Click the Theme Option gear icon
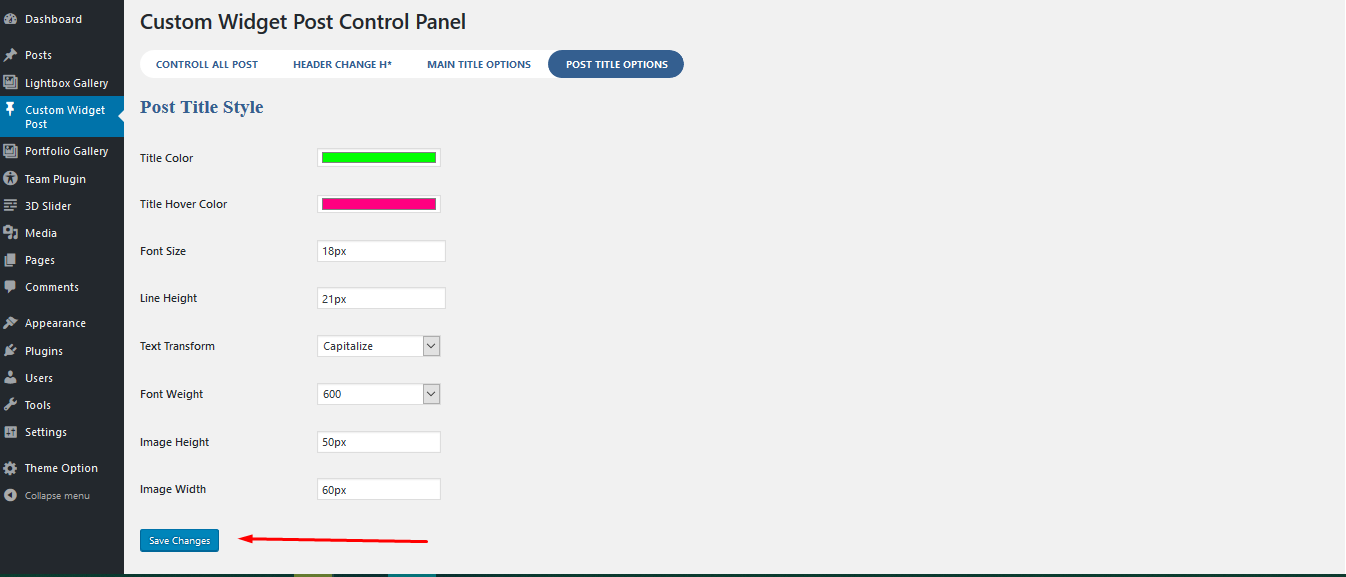1346x577 pixels. point(10,468)
